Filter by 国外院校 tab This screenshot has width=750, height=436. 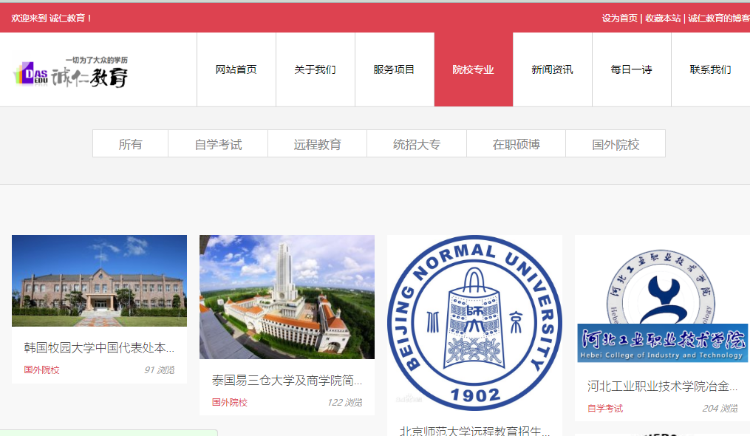tap(616, 144)
